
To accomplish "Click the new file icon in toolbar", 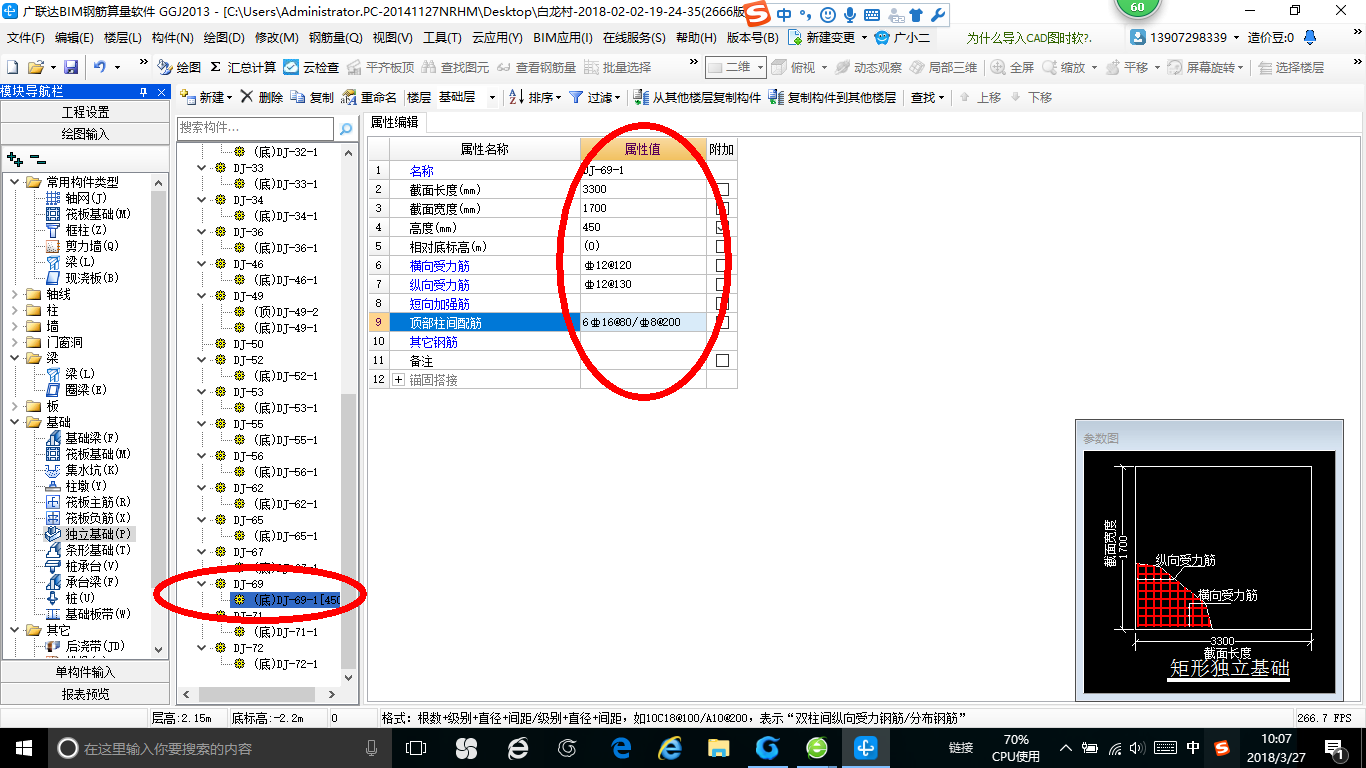I will (12, 67).
